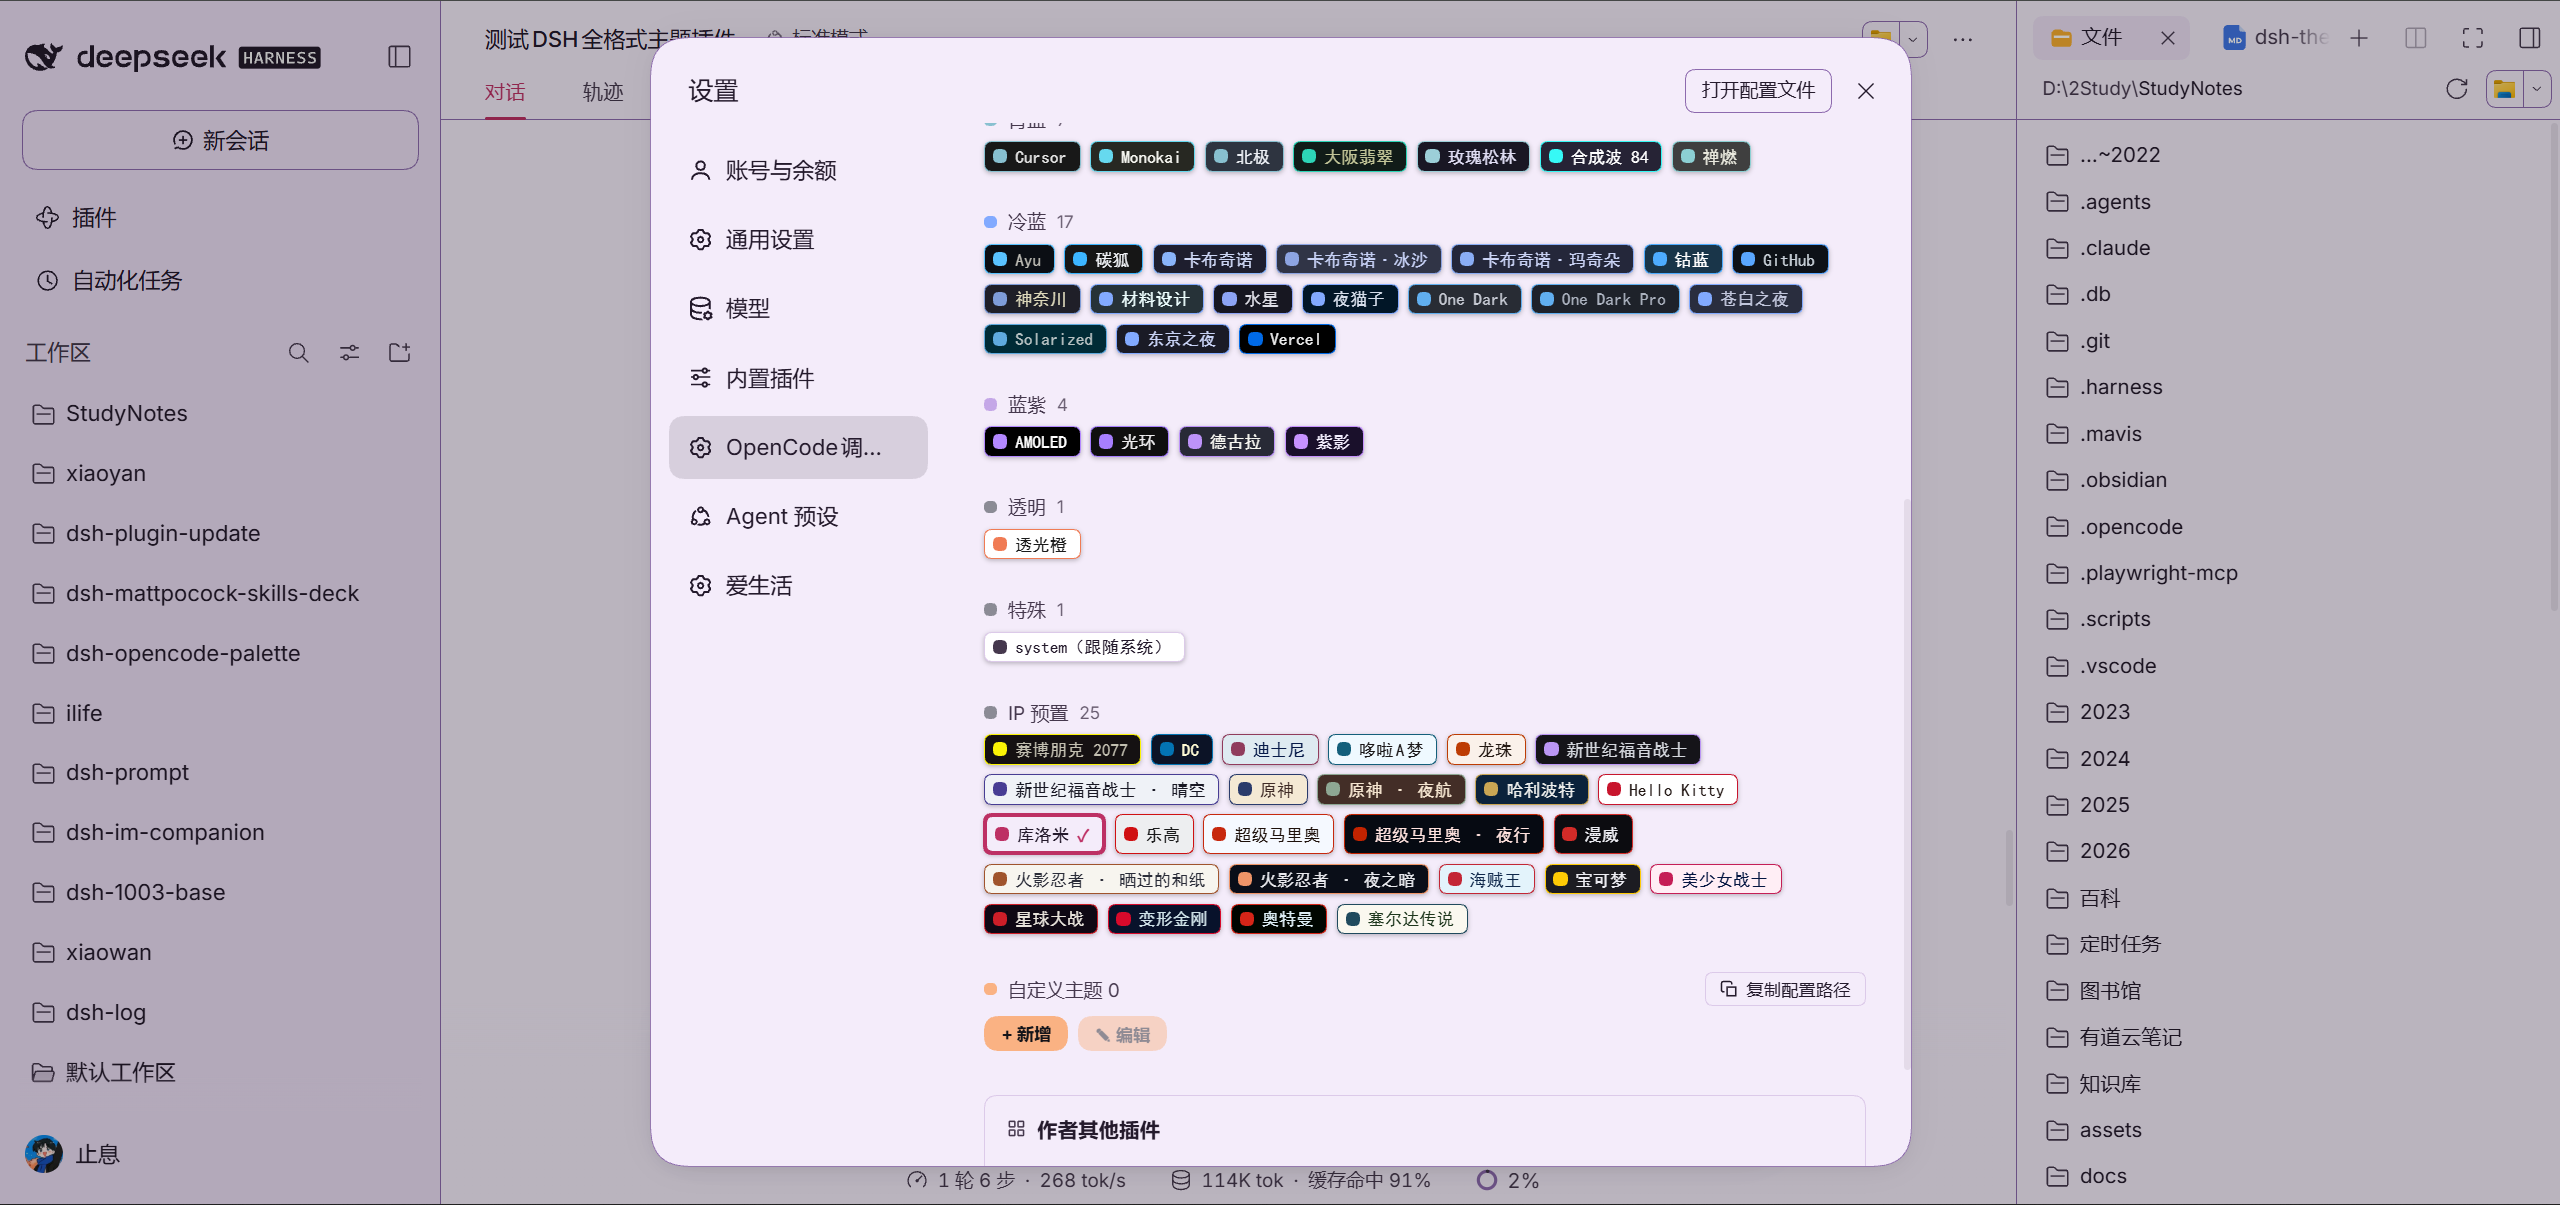Image resolution: width=2560 pixels, height=1205 pixels.
Task: Click 114K tok cache status
Action: pos(1300,1181)
